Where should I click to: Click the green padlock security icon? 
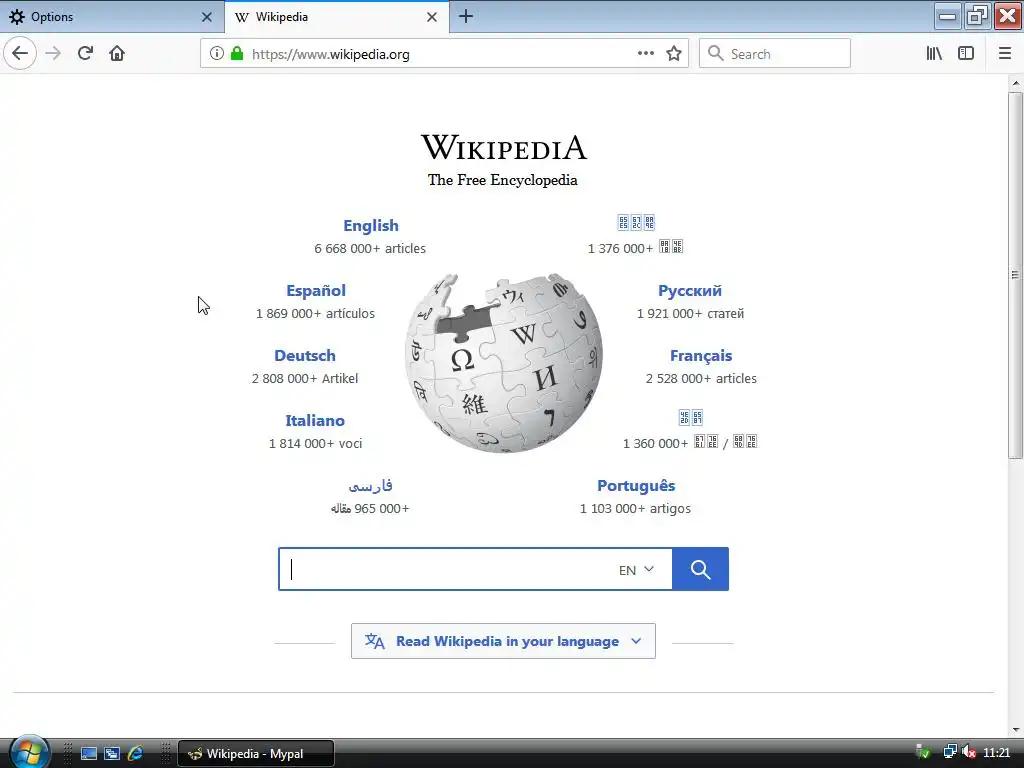coord(236,54)
